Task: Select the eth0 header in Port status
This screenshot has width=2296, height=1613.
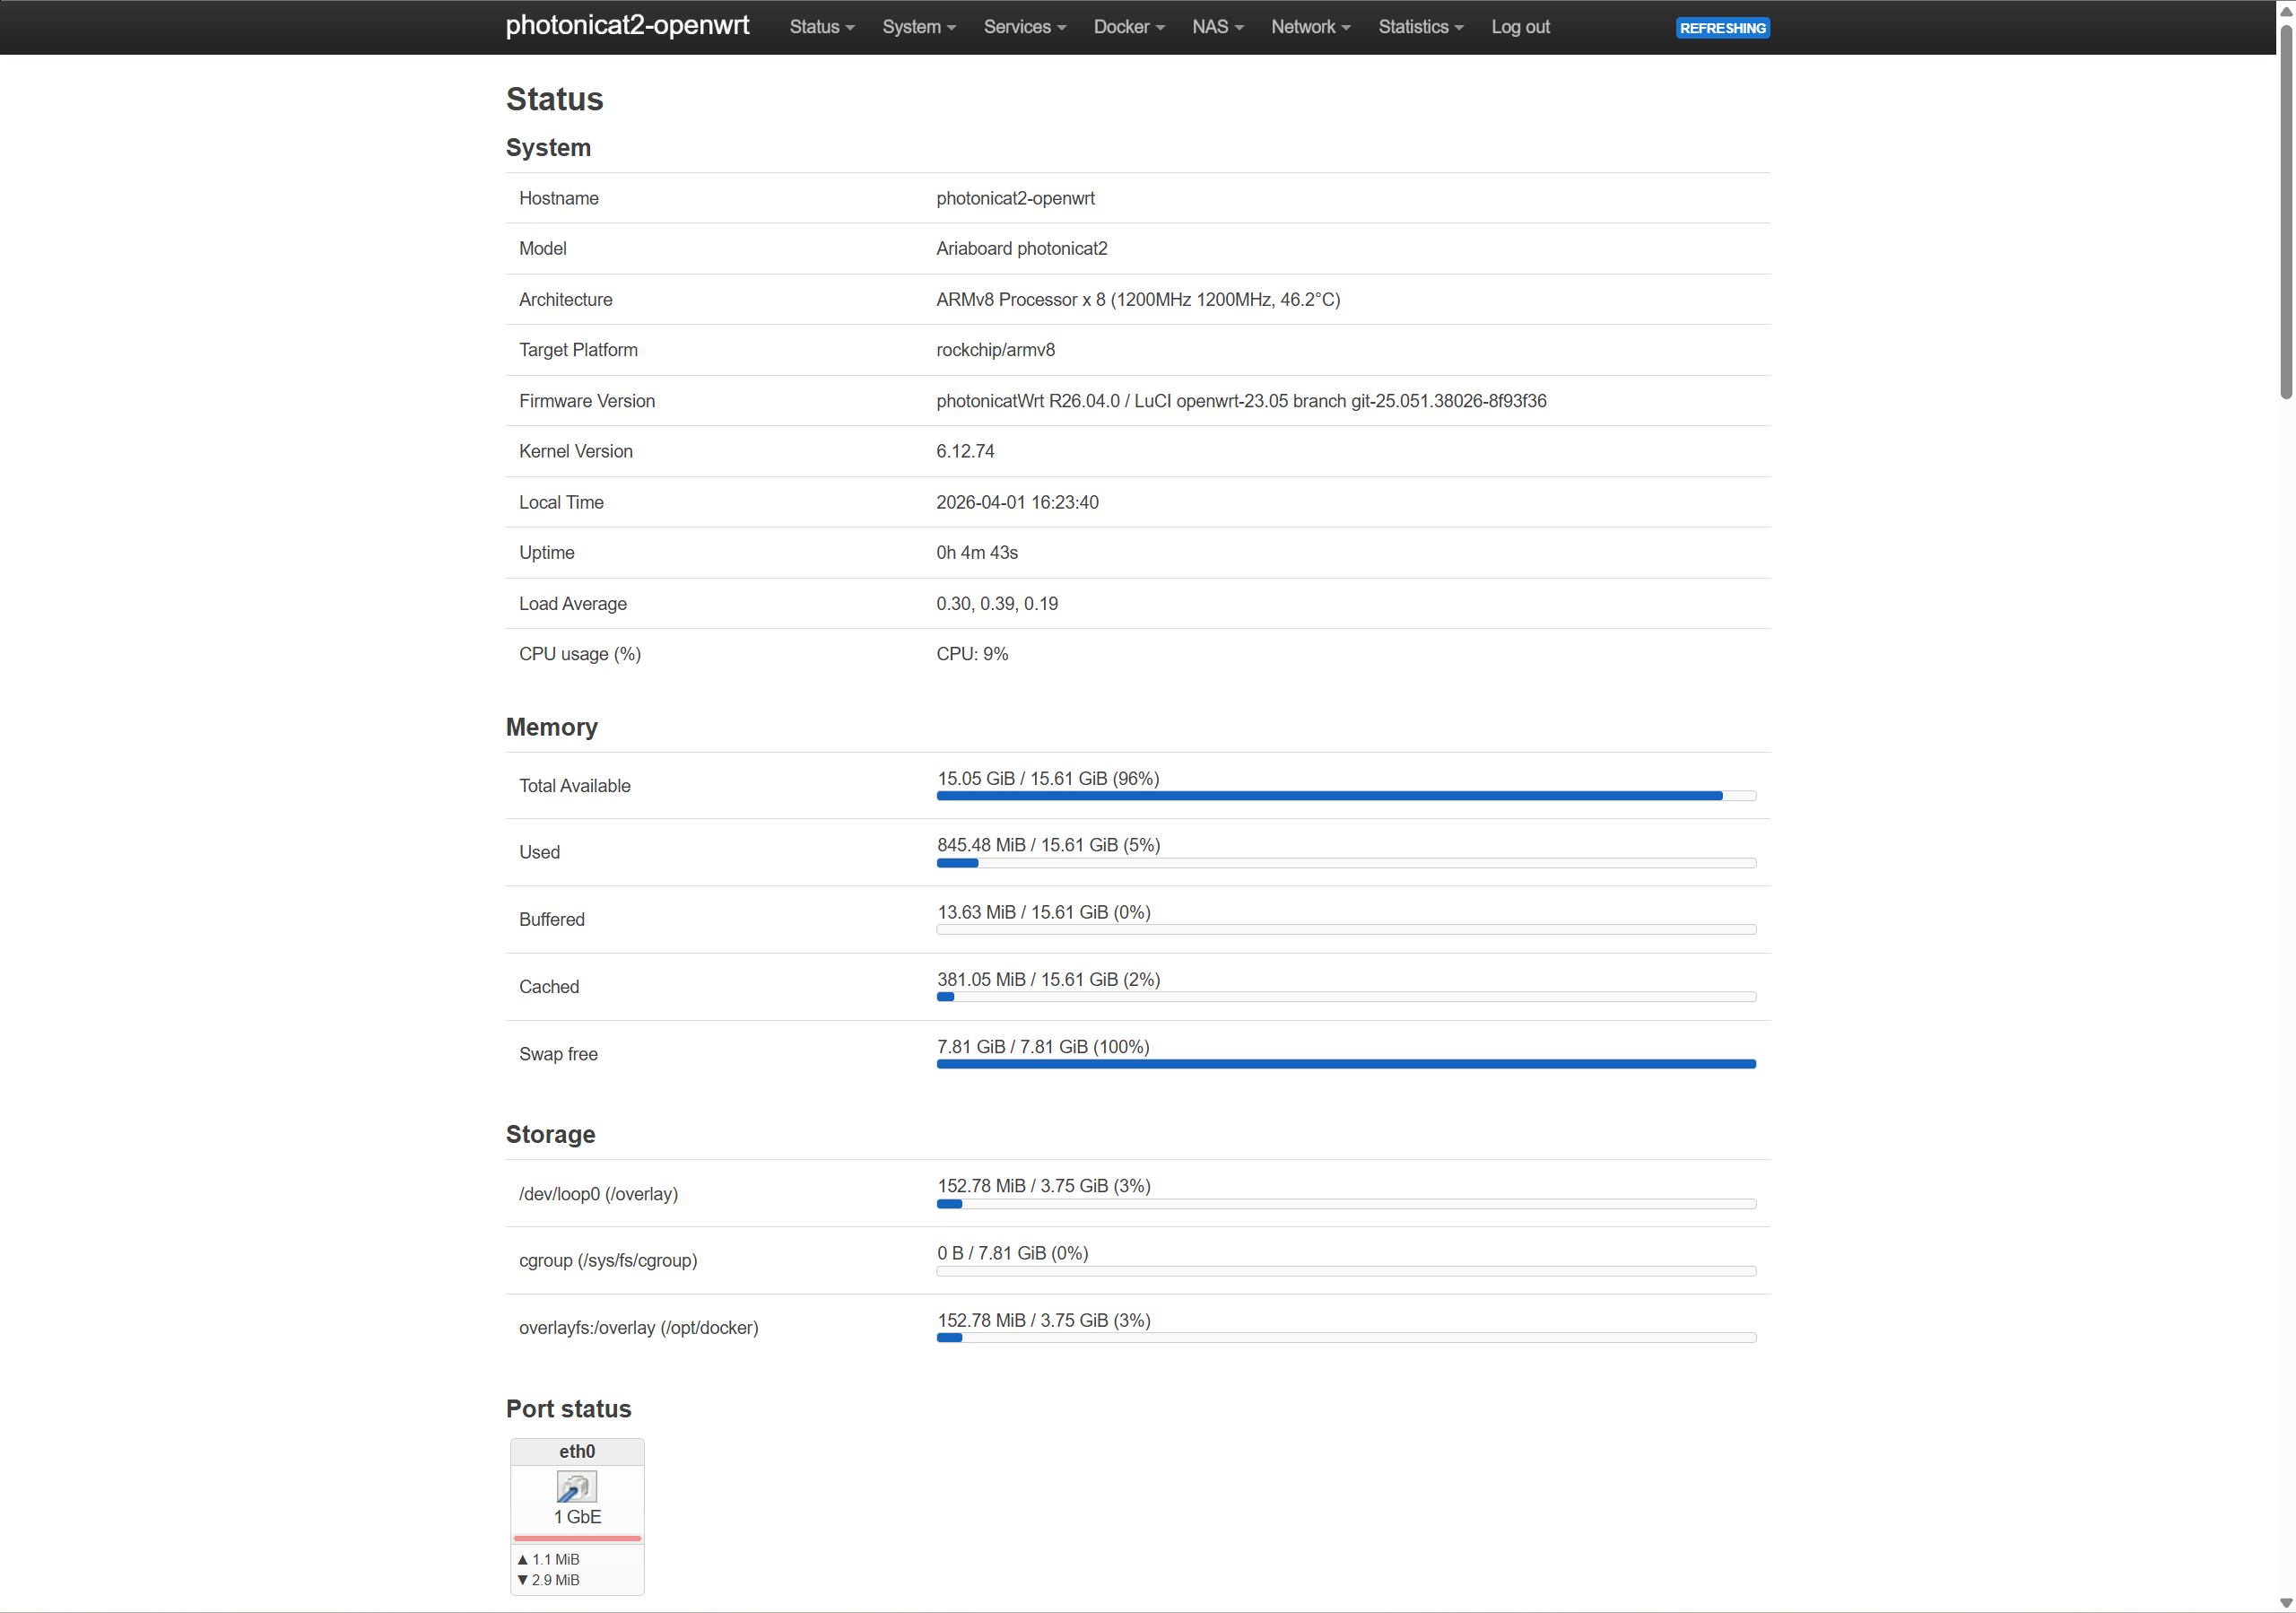Action: tap(576, 1451)
